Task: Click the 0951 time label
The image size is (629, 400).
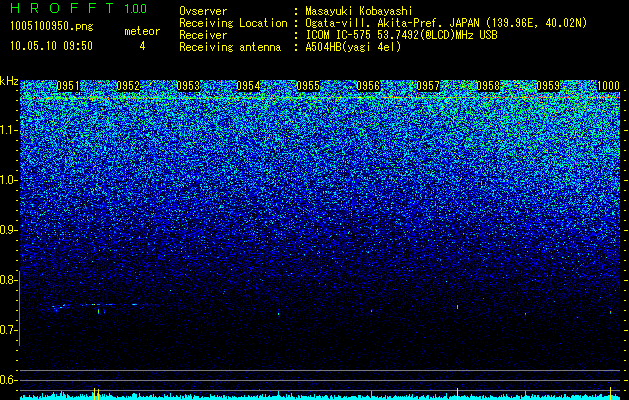Action: [x=68, y=86]
